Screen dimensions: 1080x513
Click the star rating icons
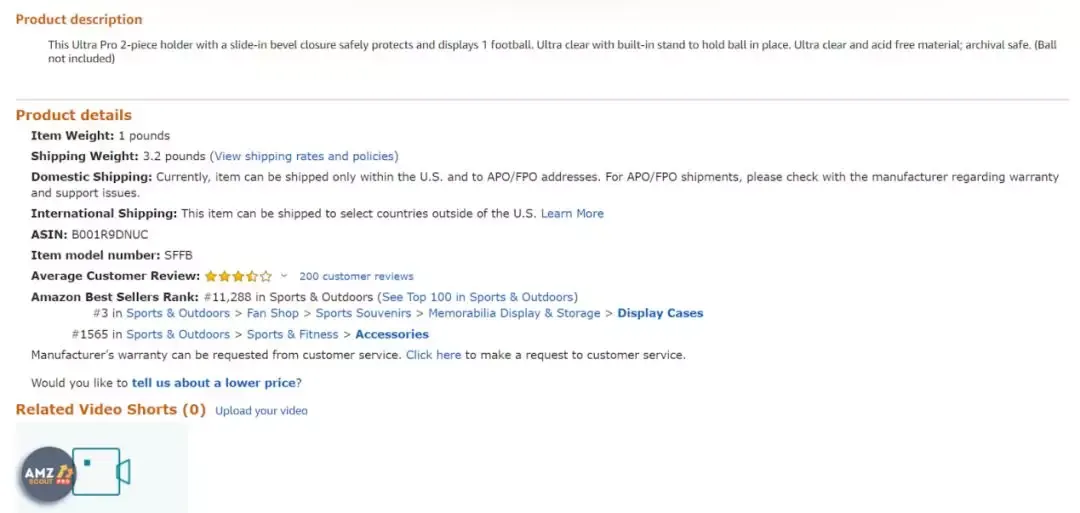[238, 276]
